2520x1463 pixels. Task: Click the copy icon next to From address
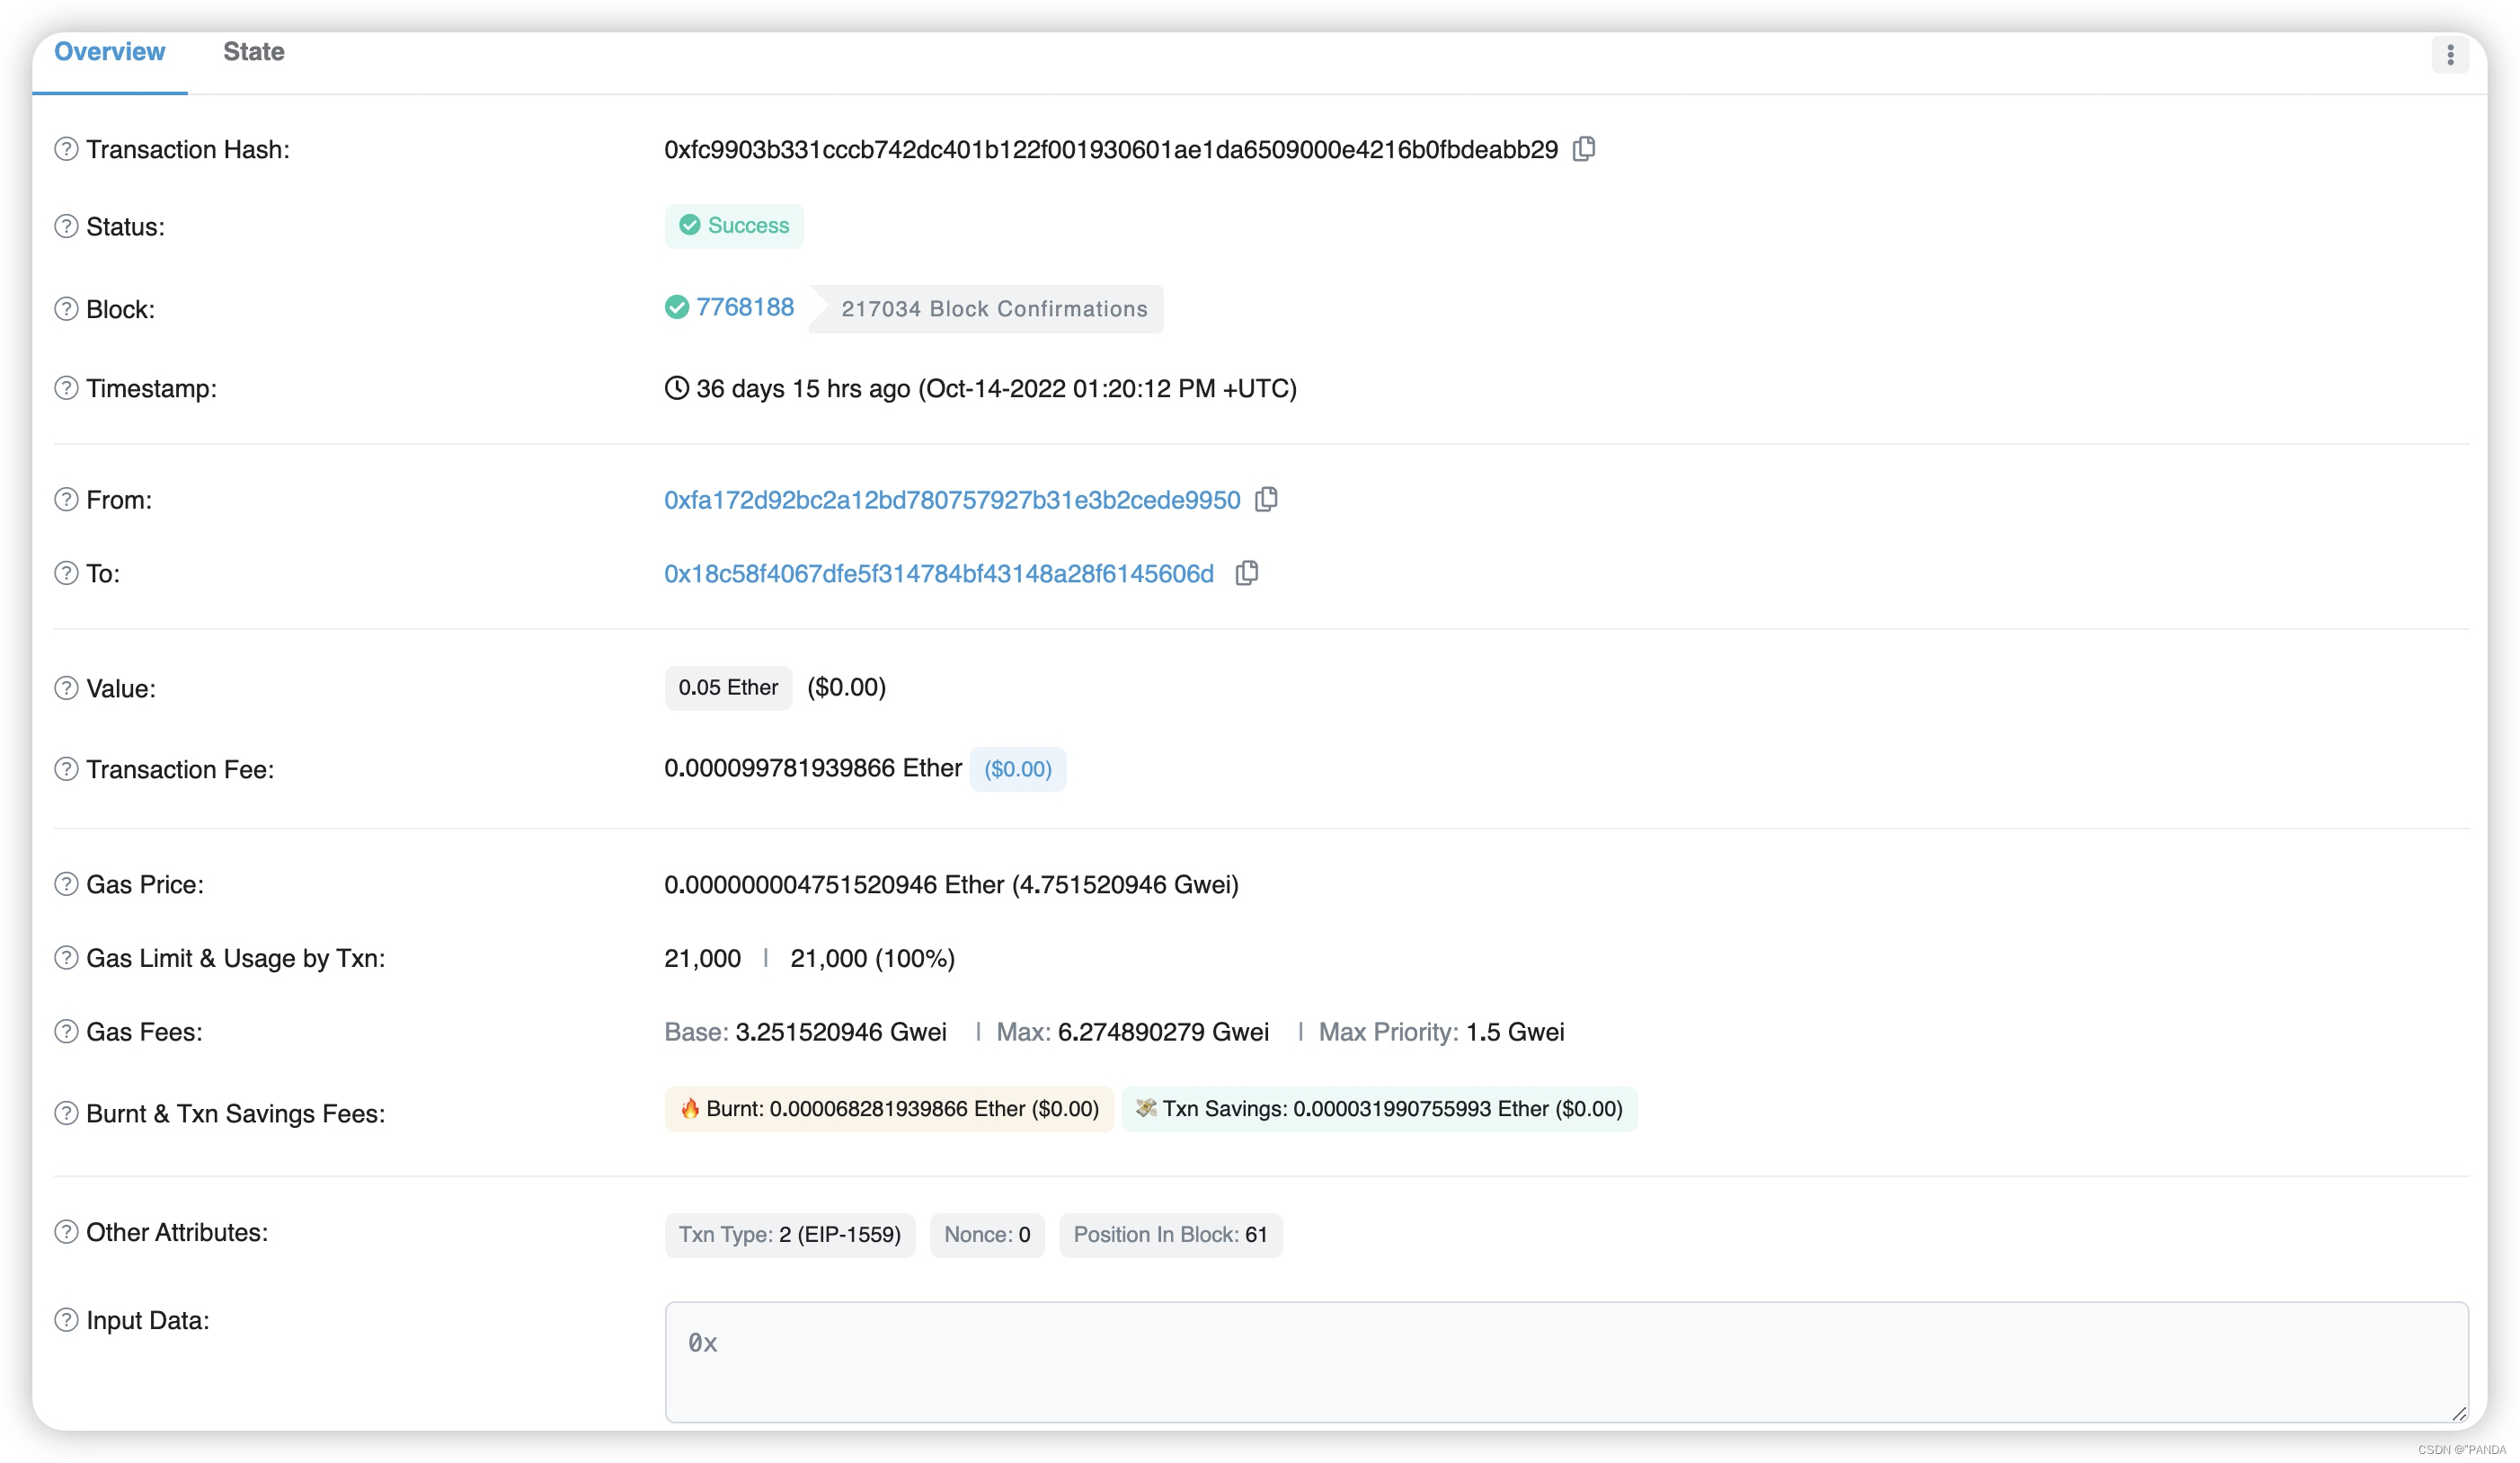tap(1268, 500)
